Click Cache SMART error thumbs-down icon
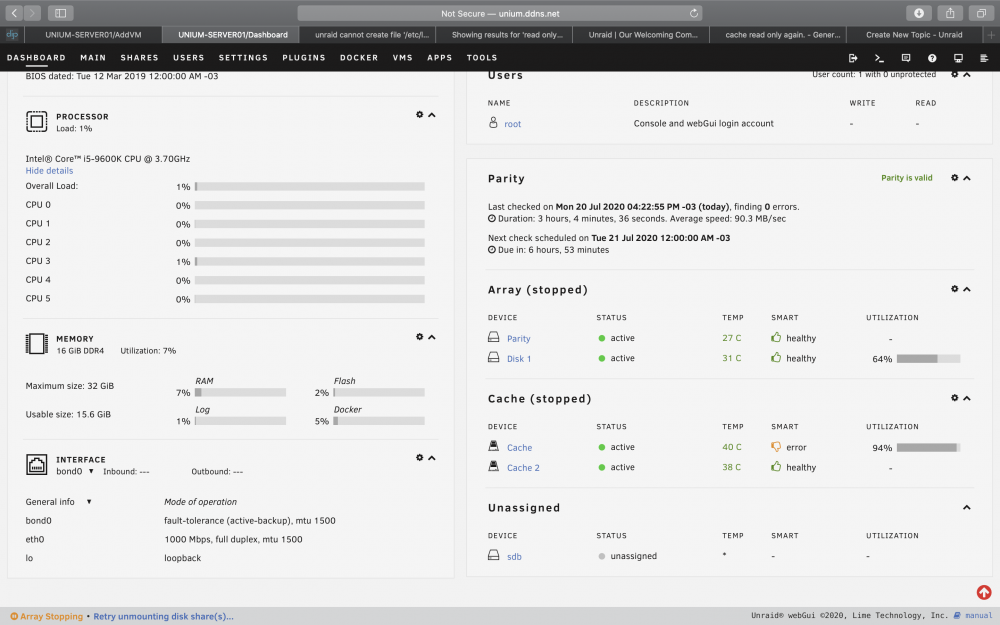 (x=776, y=447)
